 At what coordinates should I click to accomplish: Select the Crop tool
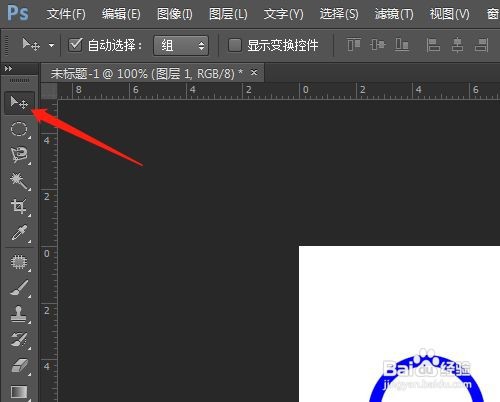(x=19, y=207)
